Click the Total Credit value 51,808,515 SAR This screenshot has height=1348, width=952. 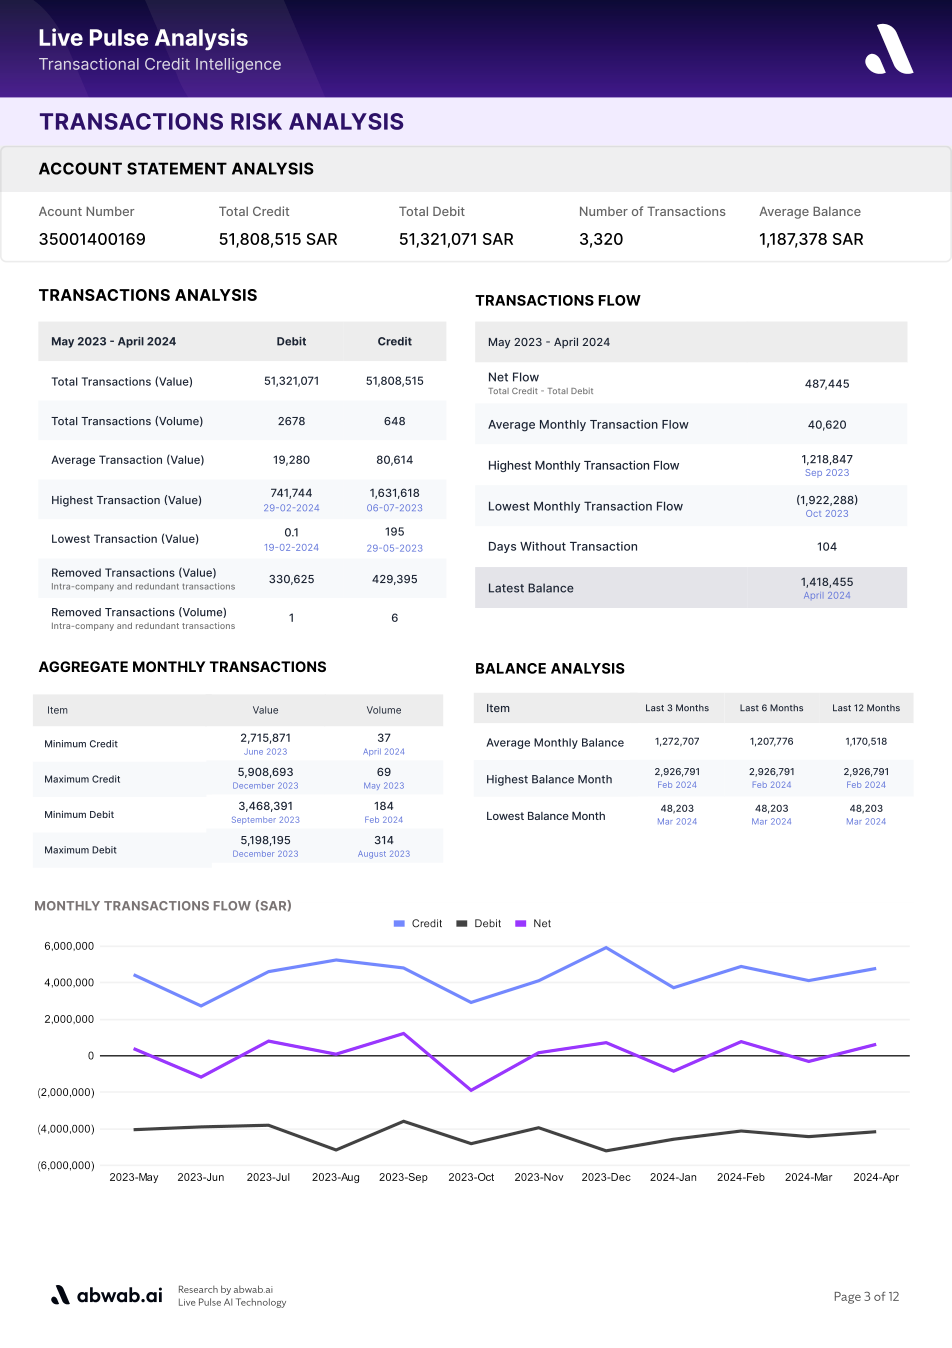(x=278, y=240)
